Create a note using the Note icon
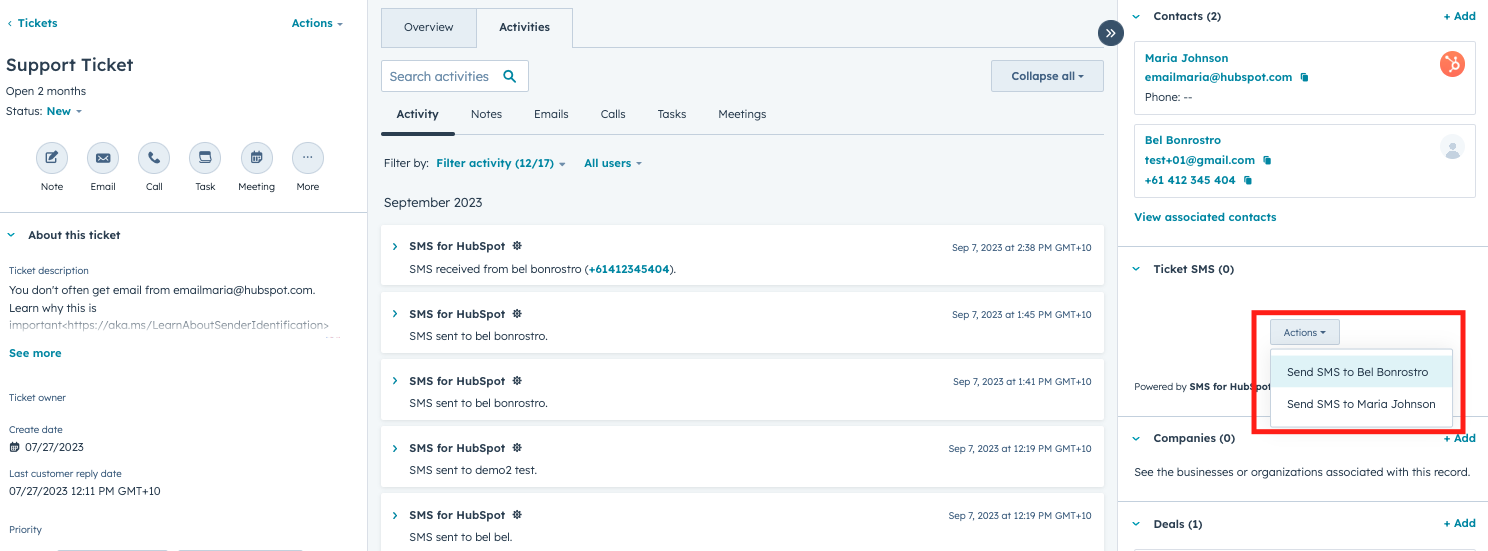 point(52,158)
